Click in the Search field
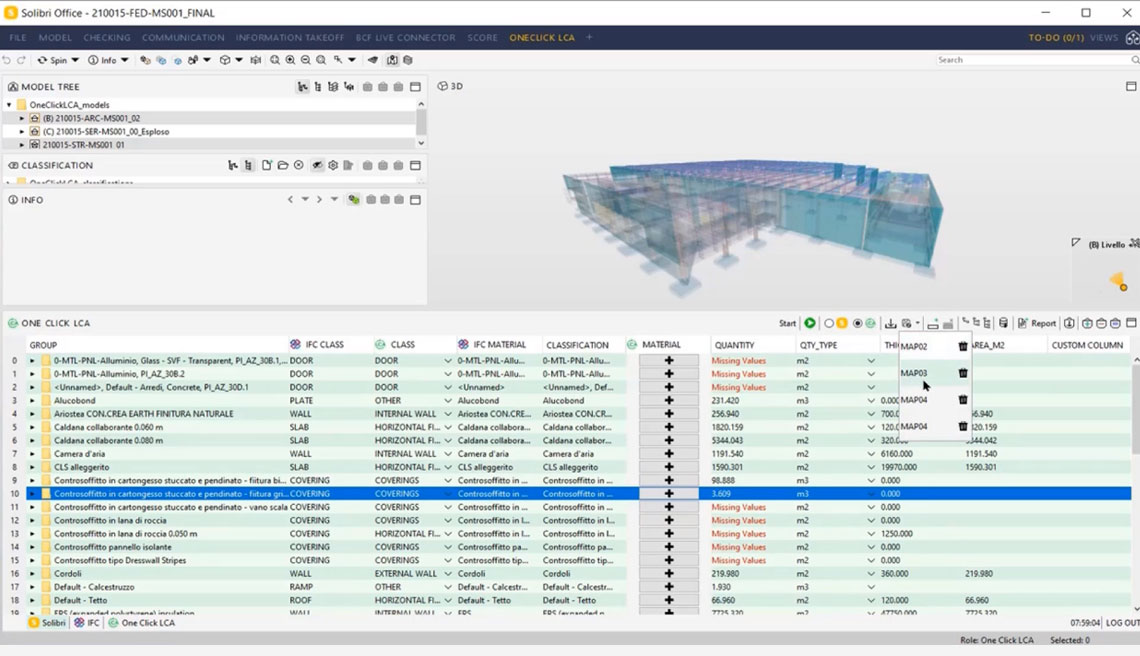This screenshot has height=656, width=1140. [1032, 60]
